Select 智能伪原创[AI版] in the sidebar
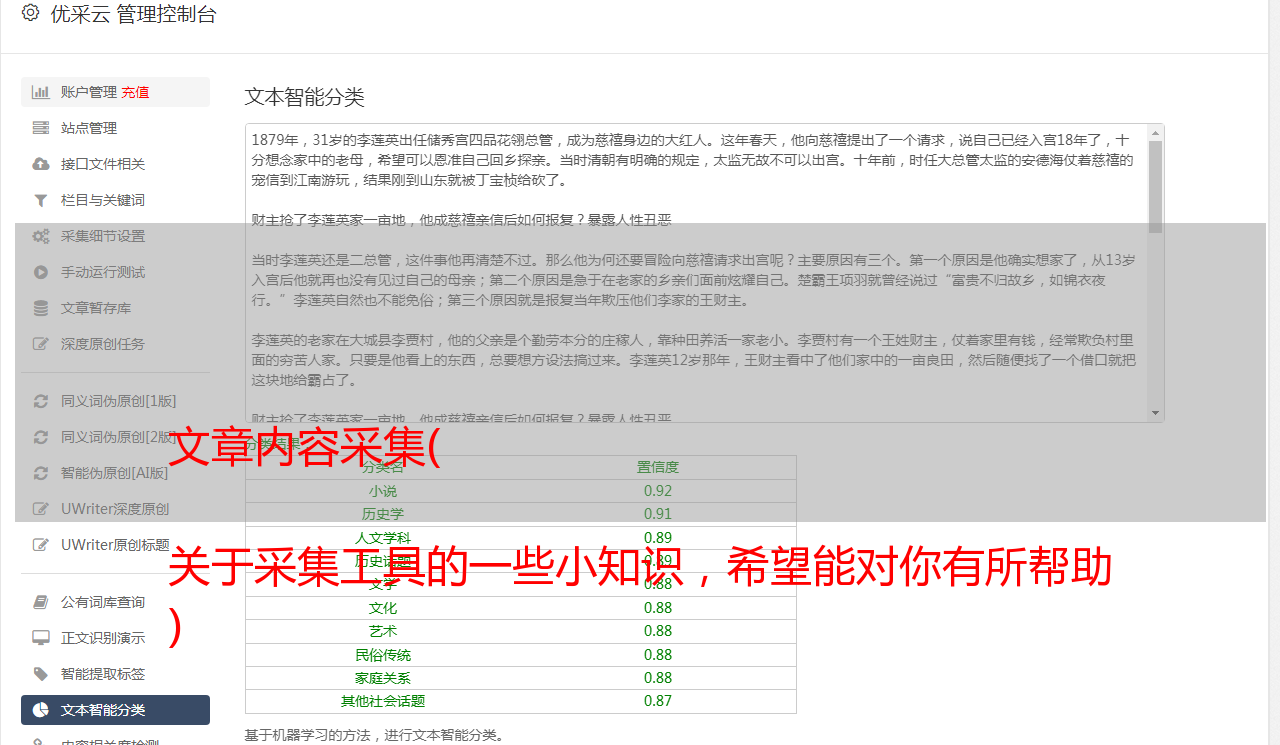 114,473
